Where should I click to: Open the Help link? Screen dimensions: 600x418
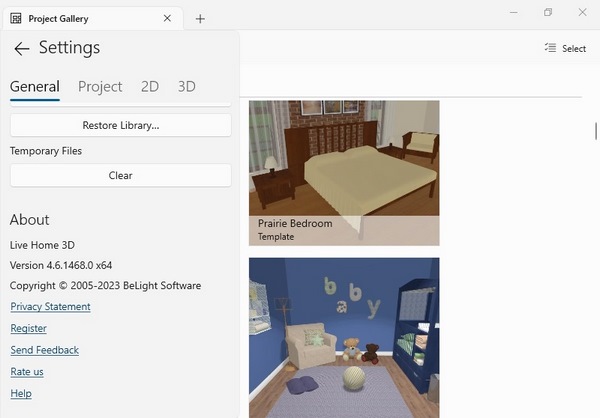tap(21, 394)
